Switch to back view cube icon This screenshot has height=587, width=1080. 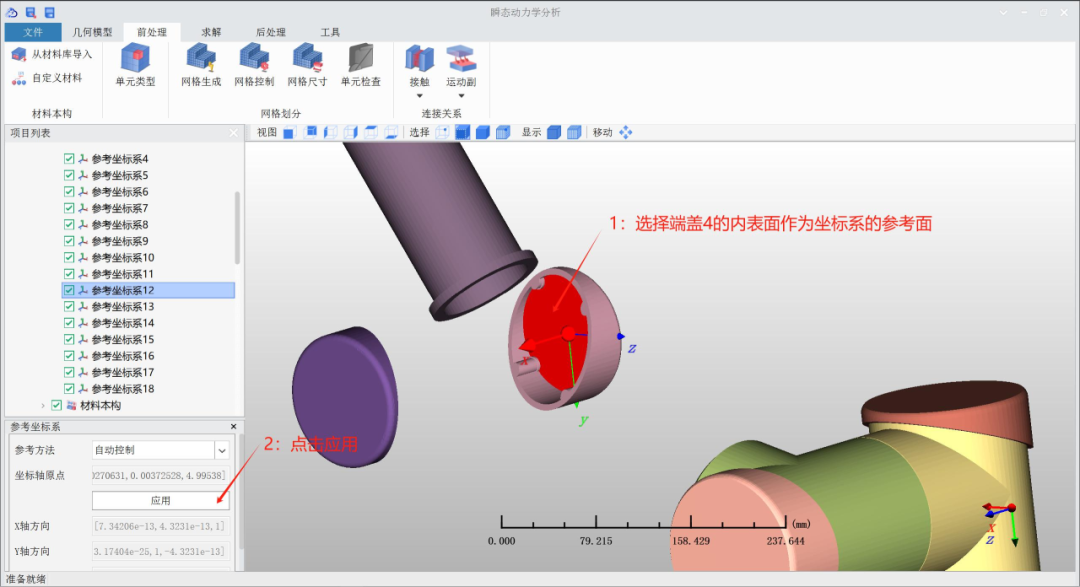click(311, 132)
